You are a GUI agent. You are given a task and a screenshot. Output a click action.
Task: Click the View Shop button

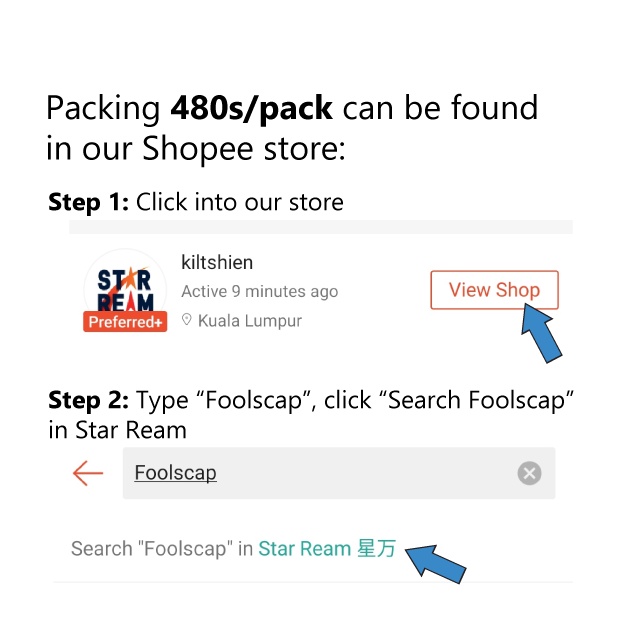pyautogui.click(x=494, y=290)
